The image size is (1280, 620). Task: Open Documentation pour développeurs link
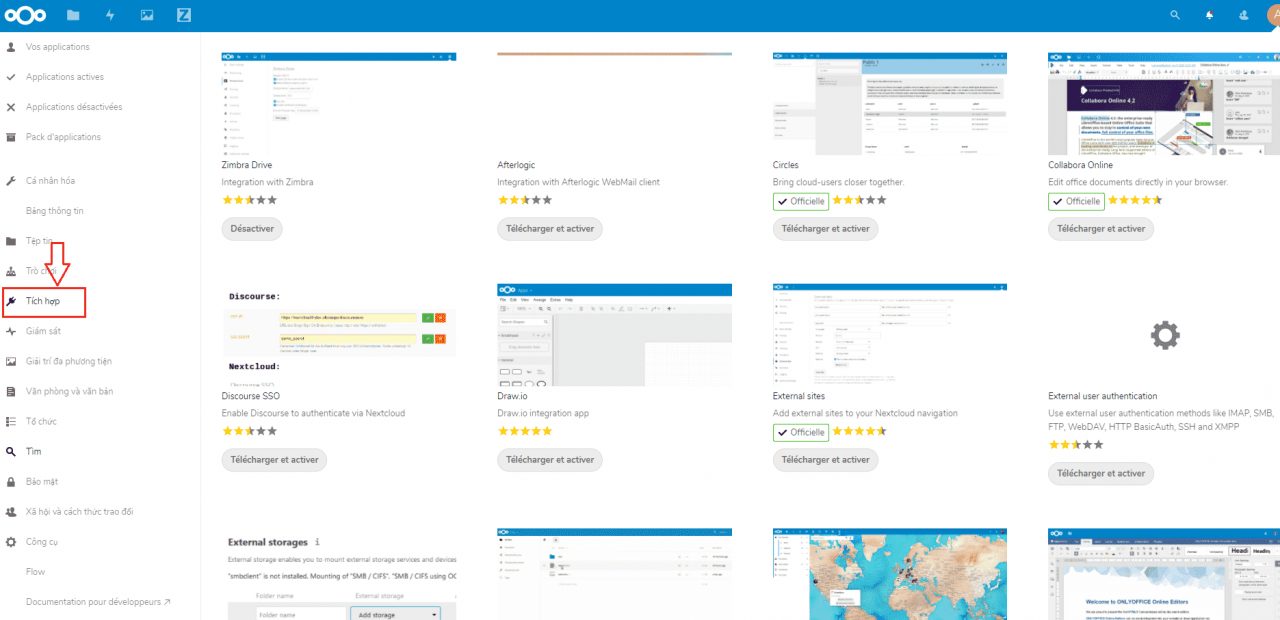click(98, 602)
